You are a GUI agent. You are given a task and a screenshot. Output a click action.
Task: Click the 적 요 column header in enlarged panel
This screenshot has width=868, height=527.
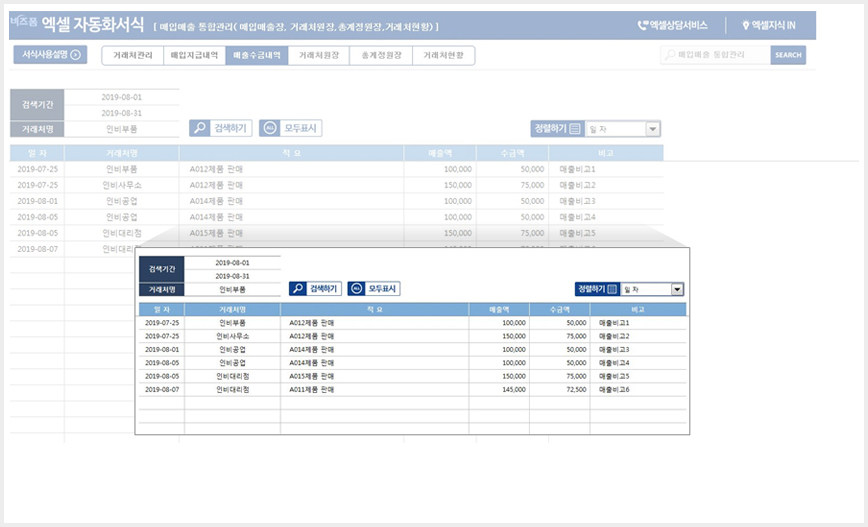pos(375,309)
